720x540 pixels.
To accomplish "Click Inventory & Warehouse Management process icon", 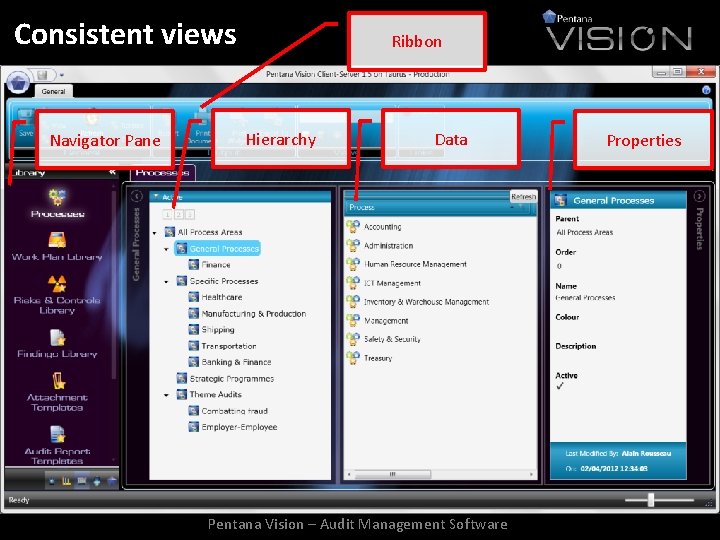I will (353, 302).
